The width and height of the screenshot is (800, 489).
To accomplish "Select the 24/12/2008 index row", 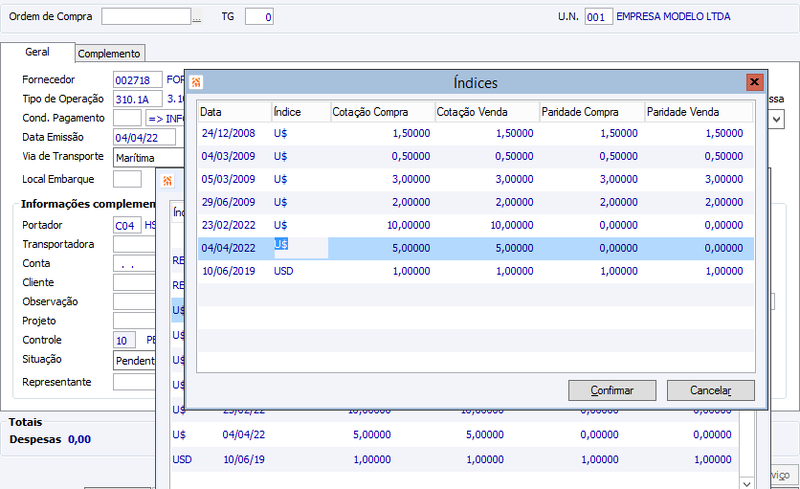I will pos(476,134).
